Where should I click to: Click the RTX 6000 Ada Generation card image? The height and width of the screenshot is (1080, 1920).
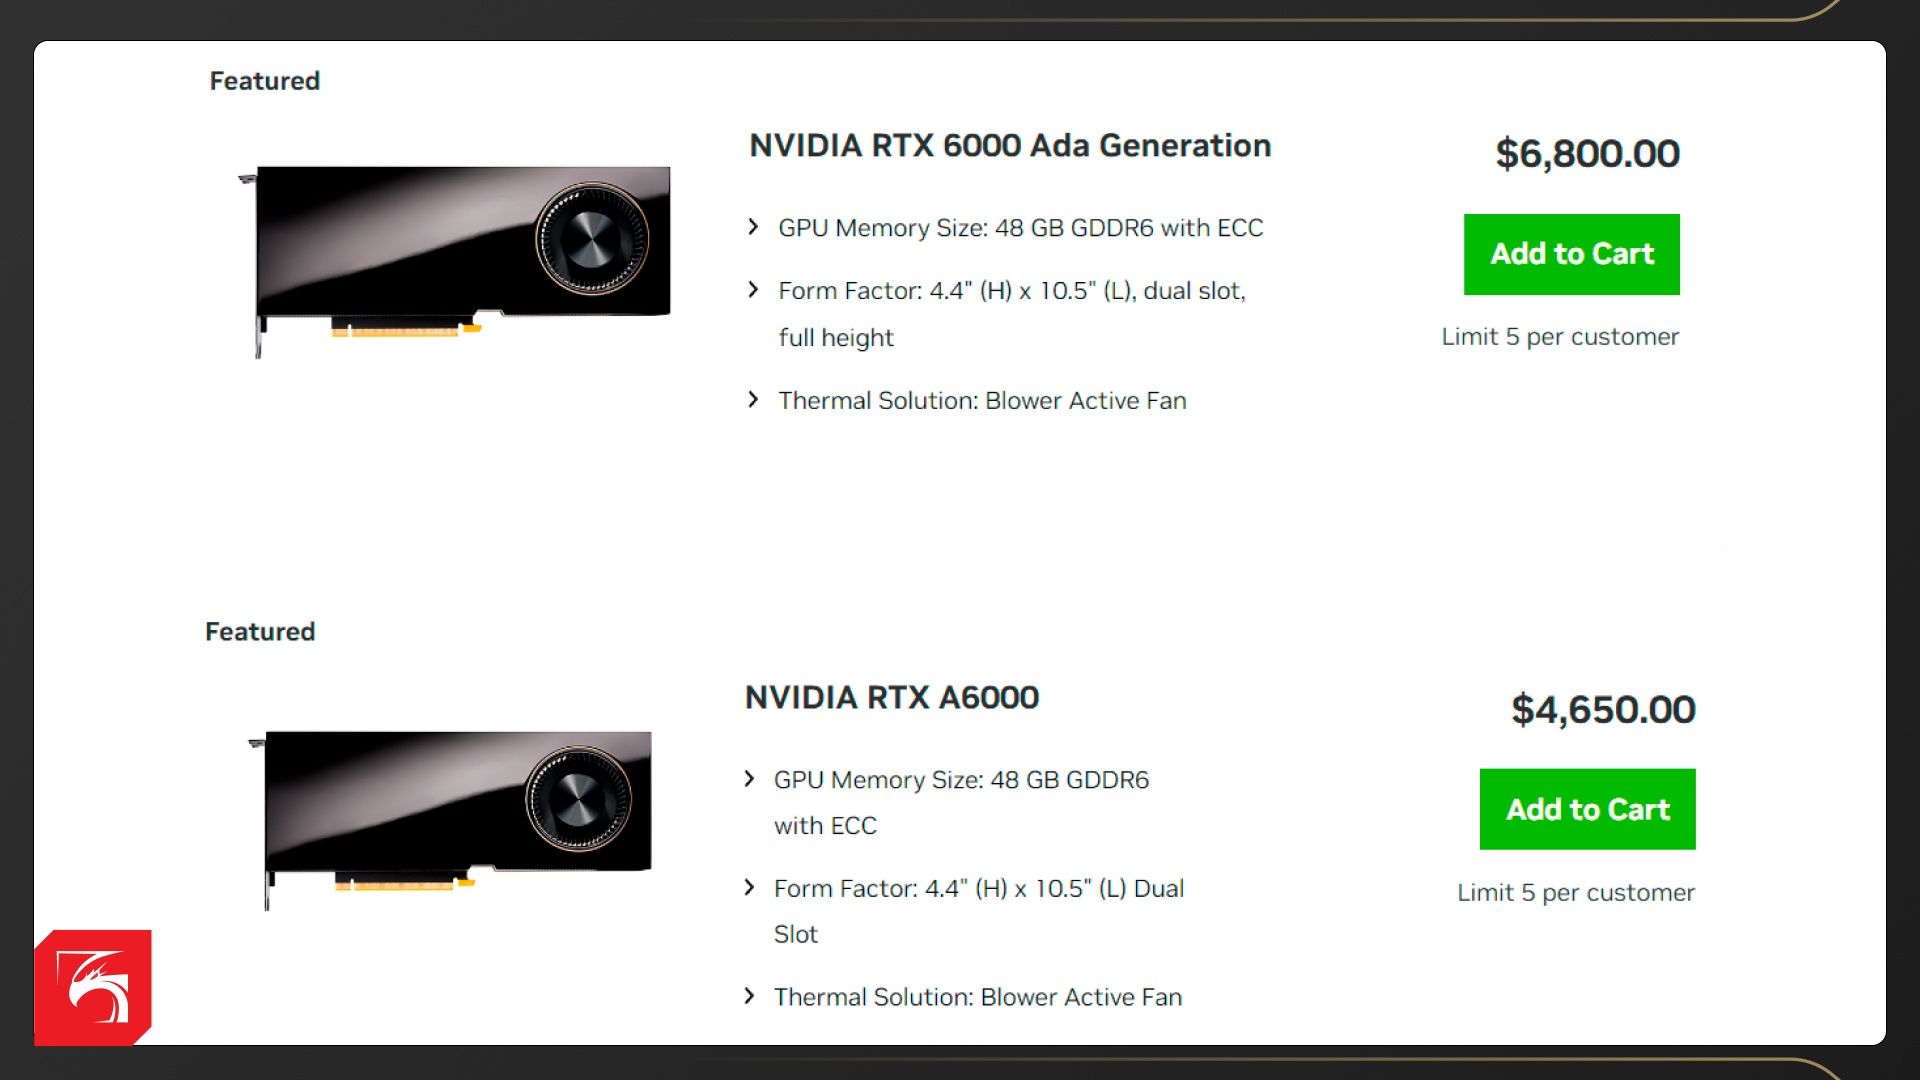pos(456,258)
